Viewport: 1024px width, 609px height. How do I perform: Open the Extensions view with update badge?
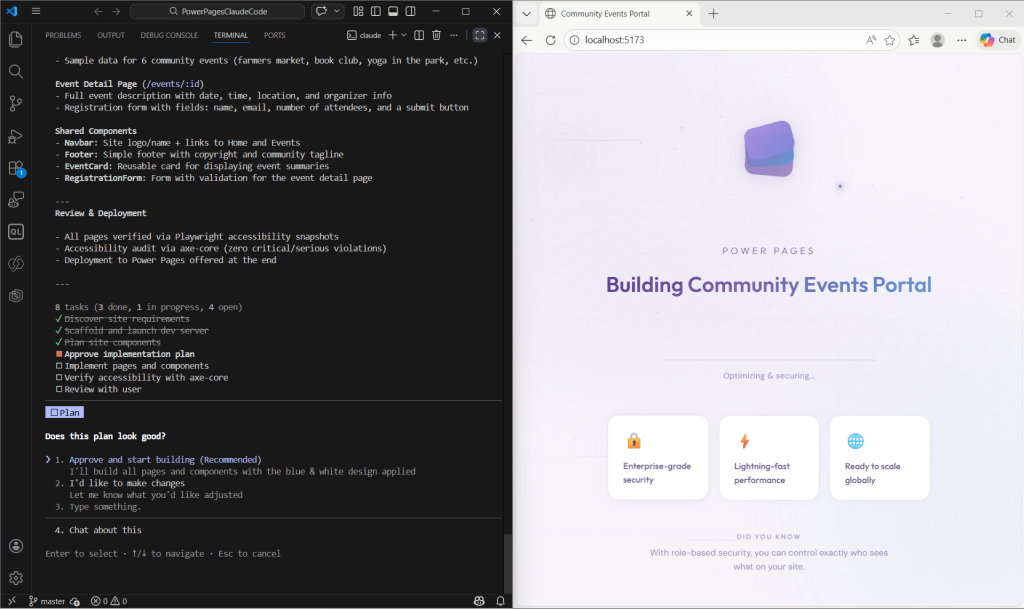pyautogui.click(x=15, y=169)
